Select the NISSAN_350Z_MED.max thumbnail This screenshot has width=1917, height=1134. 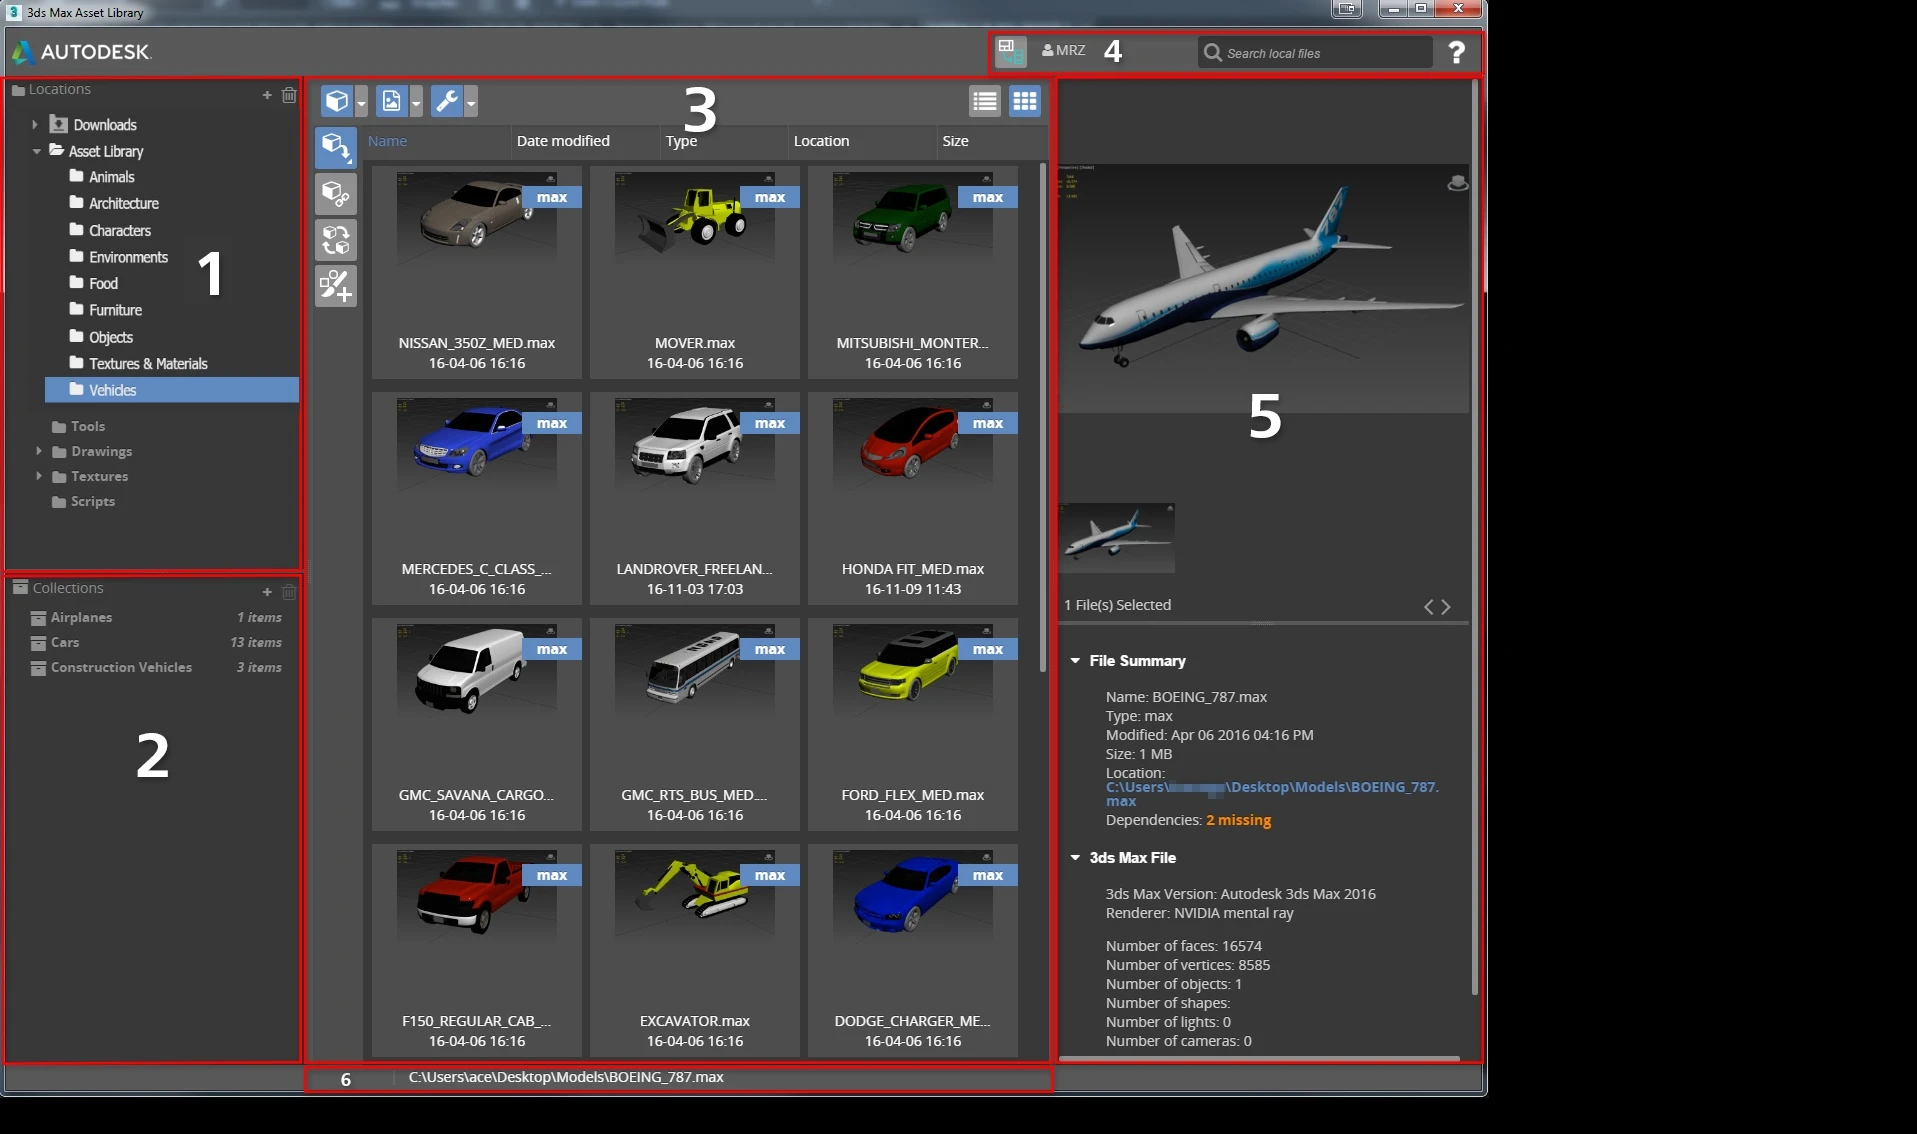click(477, 272)
